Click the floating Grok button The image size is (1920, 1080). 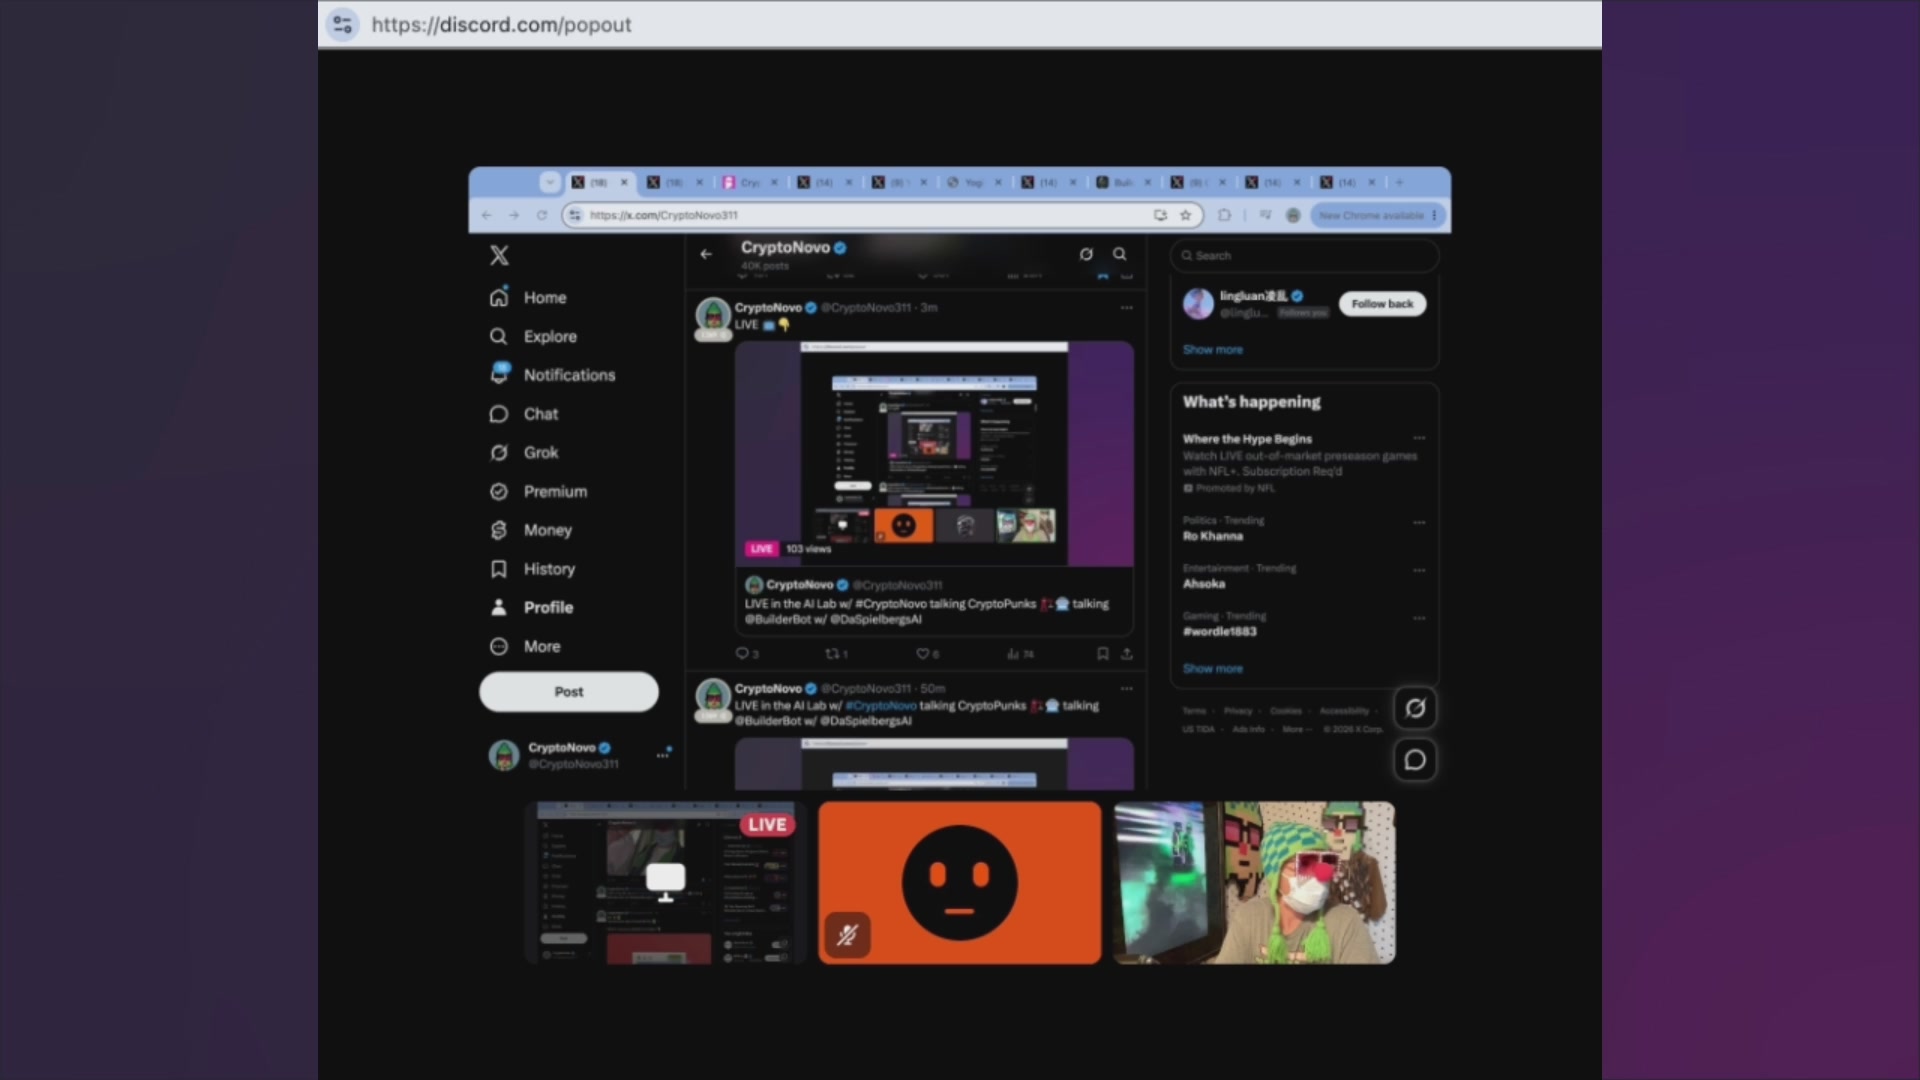coord(1415,709)
